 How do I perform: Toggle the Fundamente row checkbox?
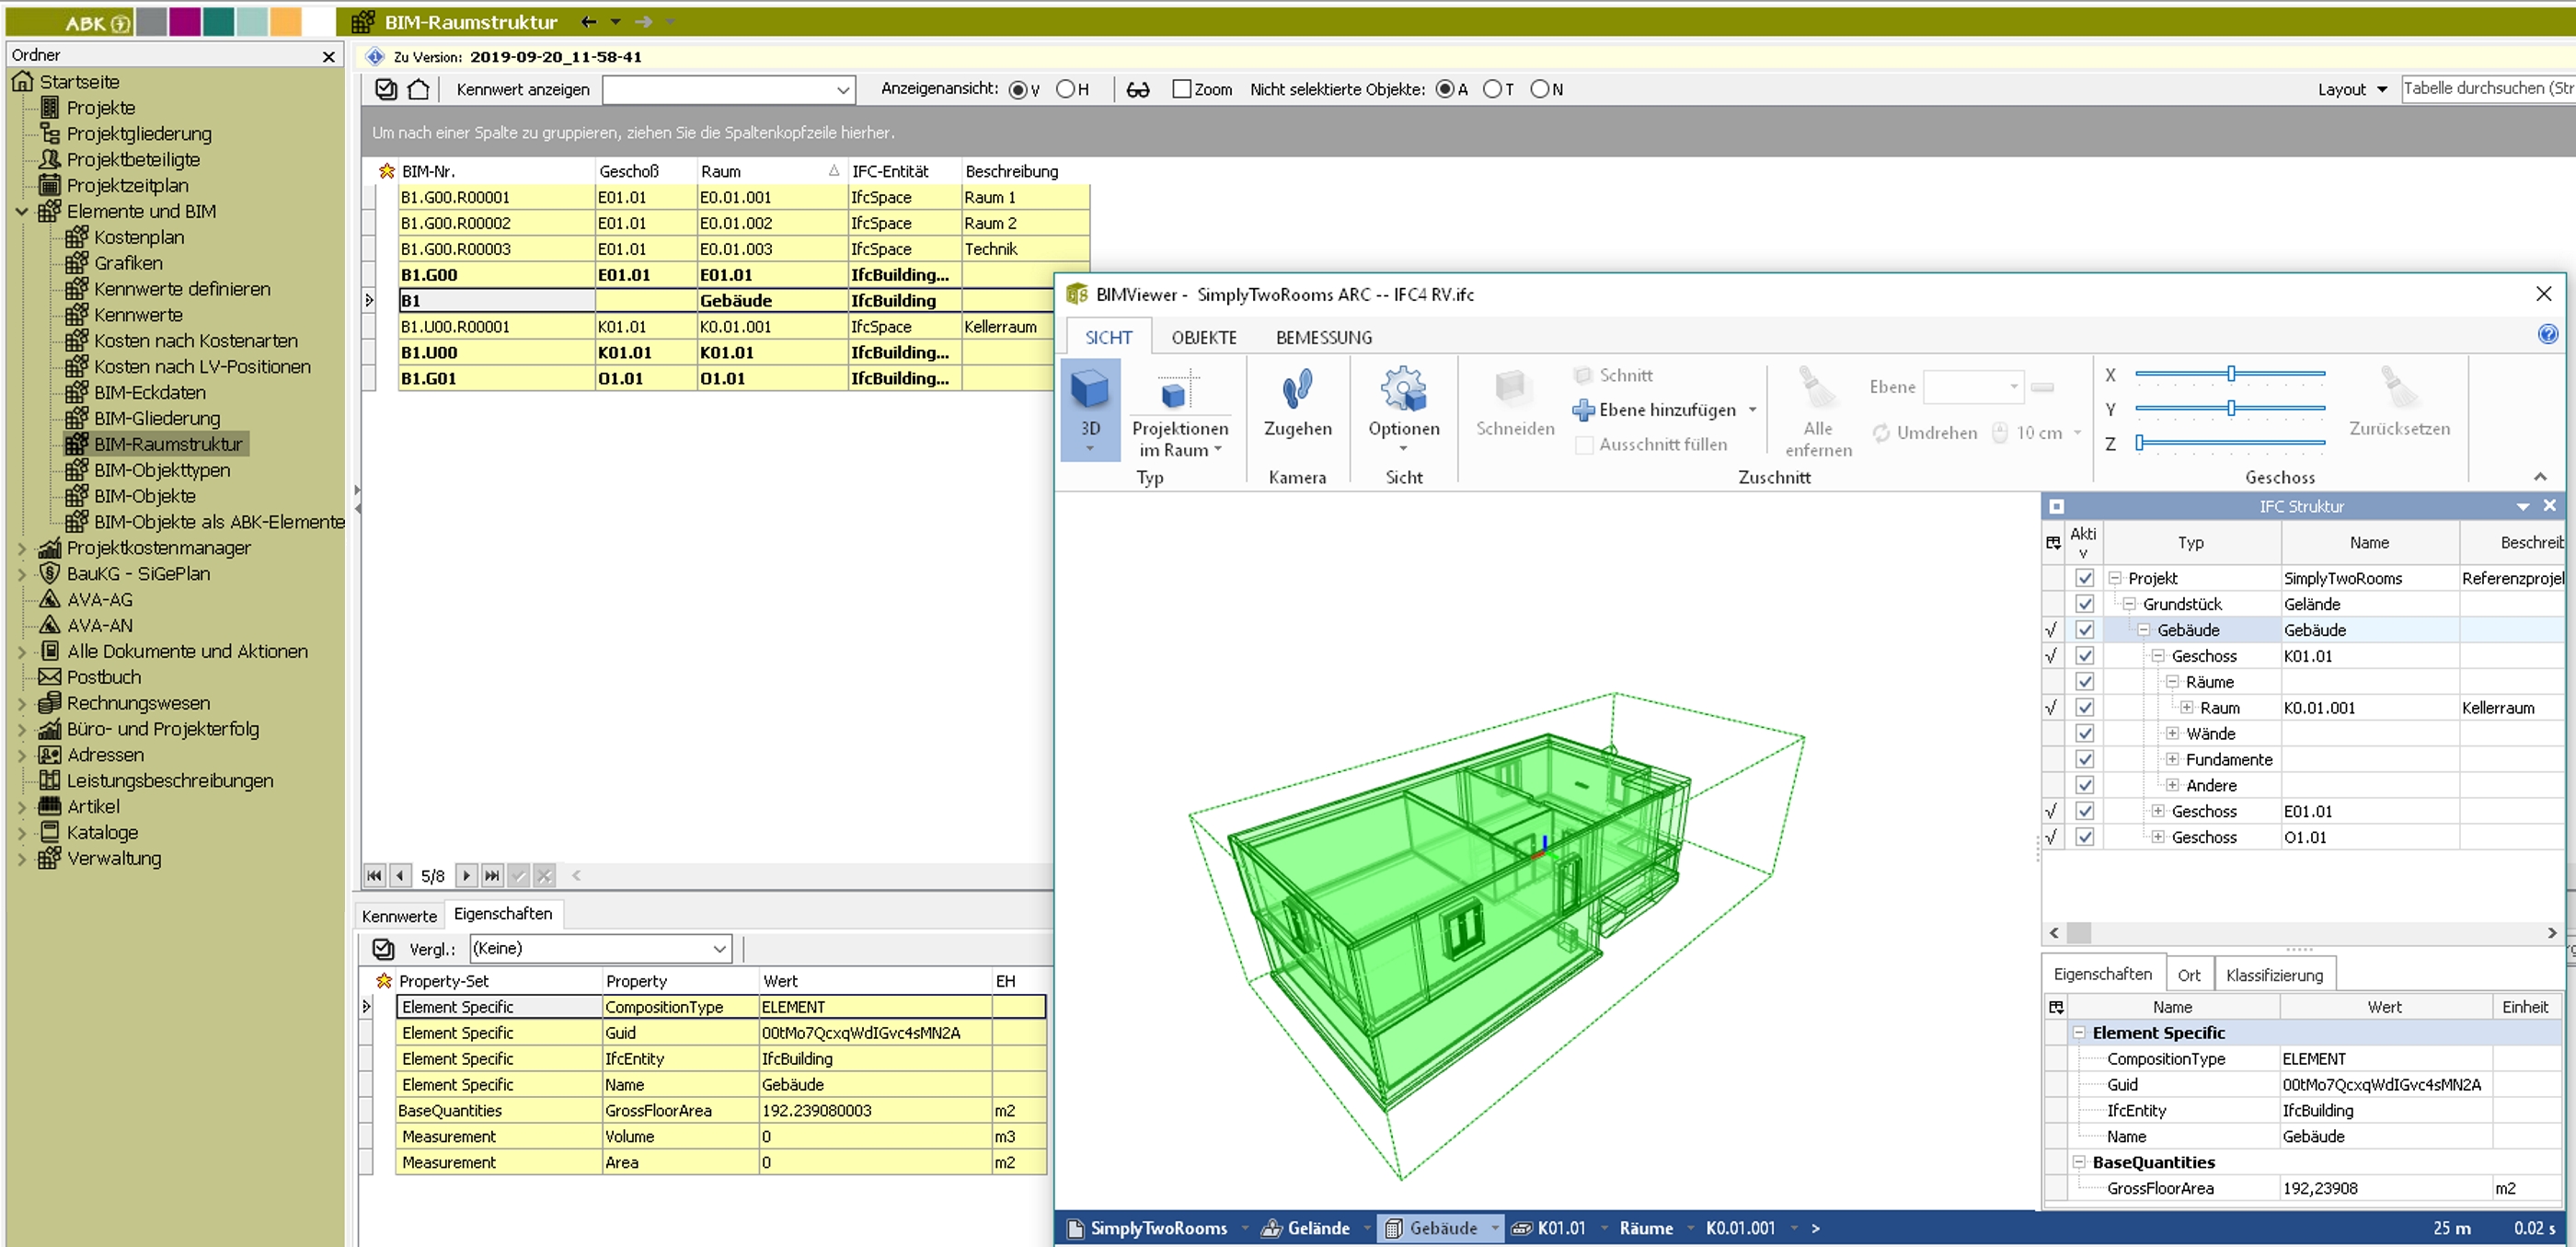point(2084,759)
